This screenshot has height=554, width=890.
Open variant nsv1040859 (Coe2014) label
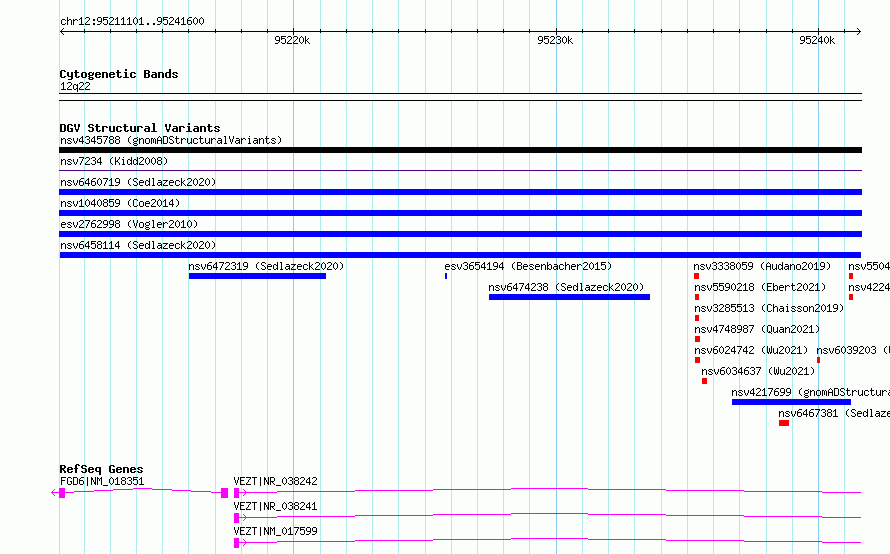coord(120,203)
